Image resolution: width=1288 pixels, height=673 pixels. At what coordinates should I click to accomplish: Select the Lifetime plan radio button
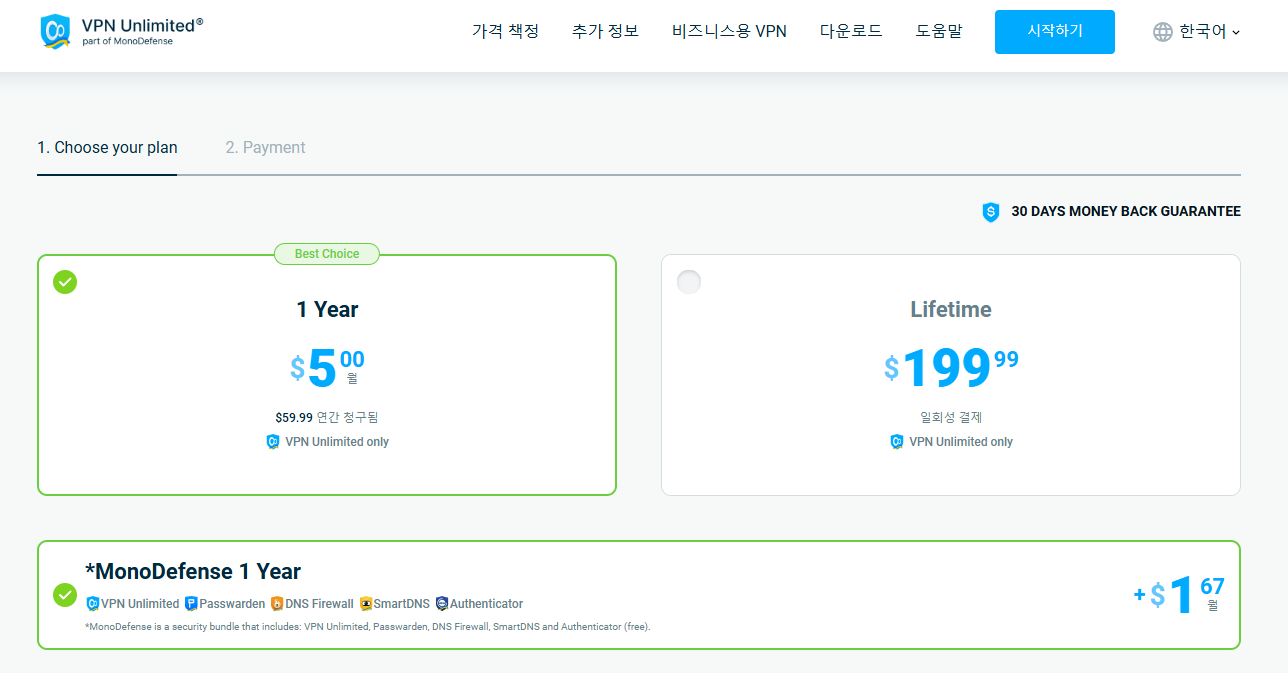689,282
